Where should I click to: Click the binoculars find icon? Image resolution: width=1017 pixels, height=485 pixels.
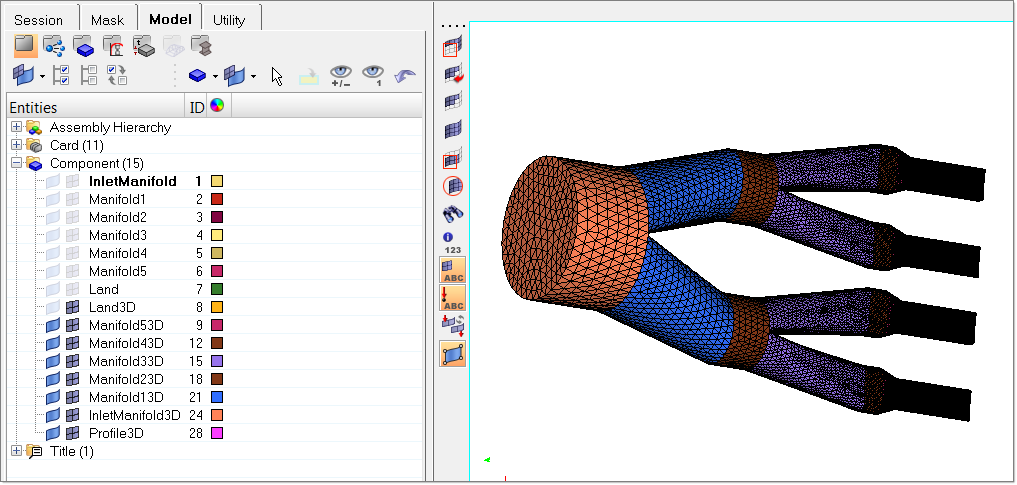point(453,212)
